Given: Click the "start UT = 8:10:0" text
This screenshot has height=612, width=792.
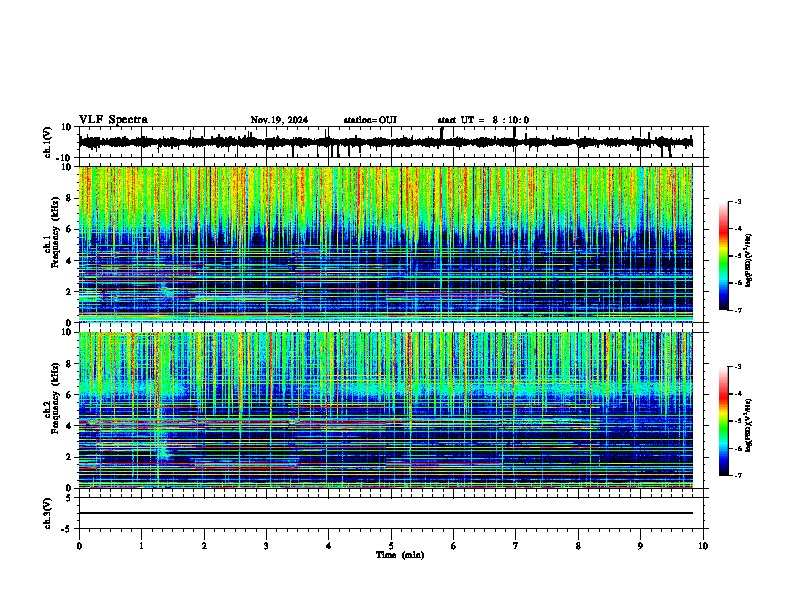Looking at the screenshot, I should point(483,120).
